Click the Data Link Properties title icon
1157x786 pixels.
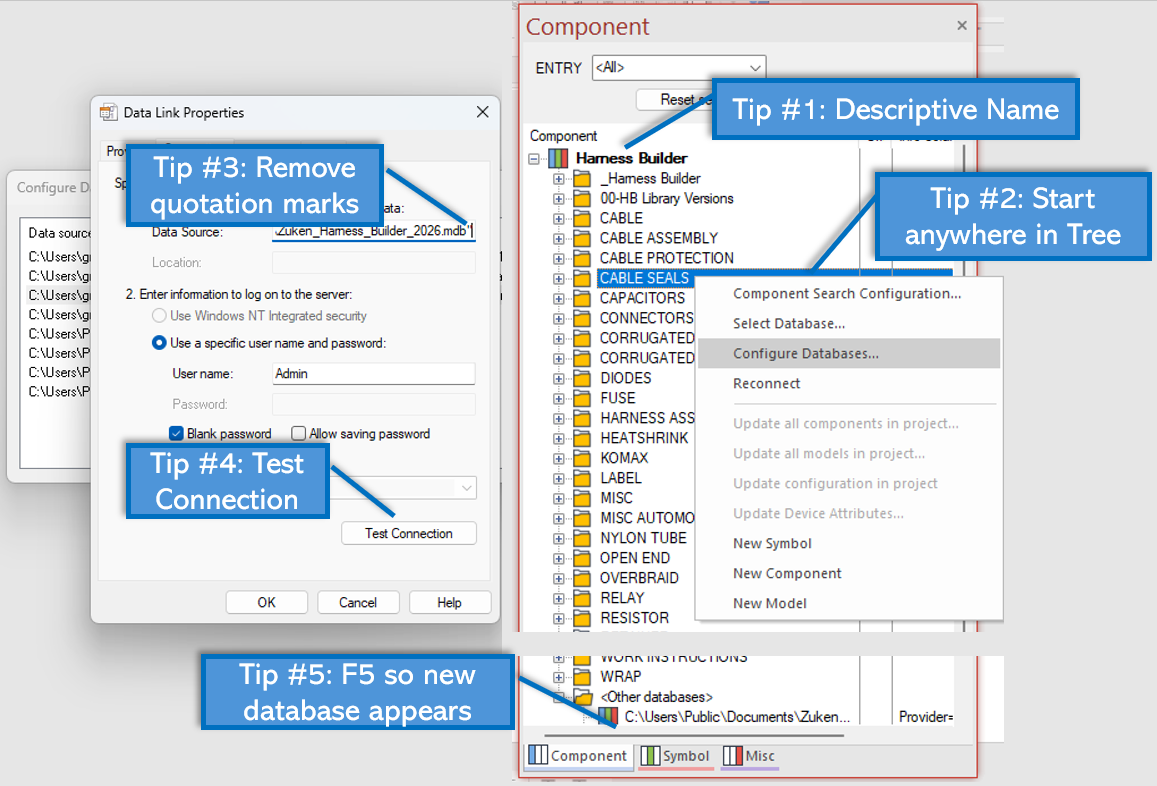[x=108, y=112]
